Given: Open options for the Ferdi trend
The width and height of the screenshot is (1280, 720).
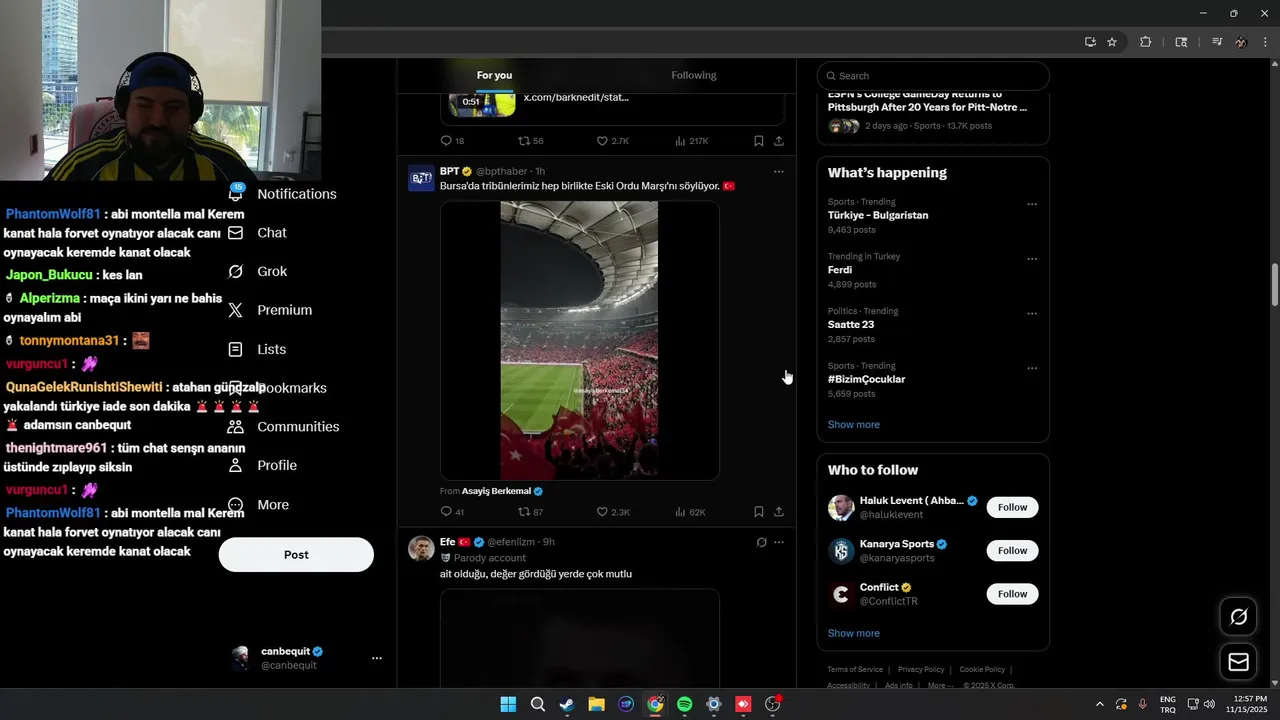Looking at the screenshot, I should point(1032,259).
